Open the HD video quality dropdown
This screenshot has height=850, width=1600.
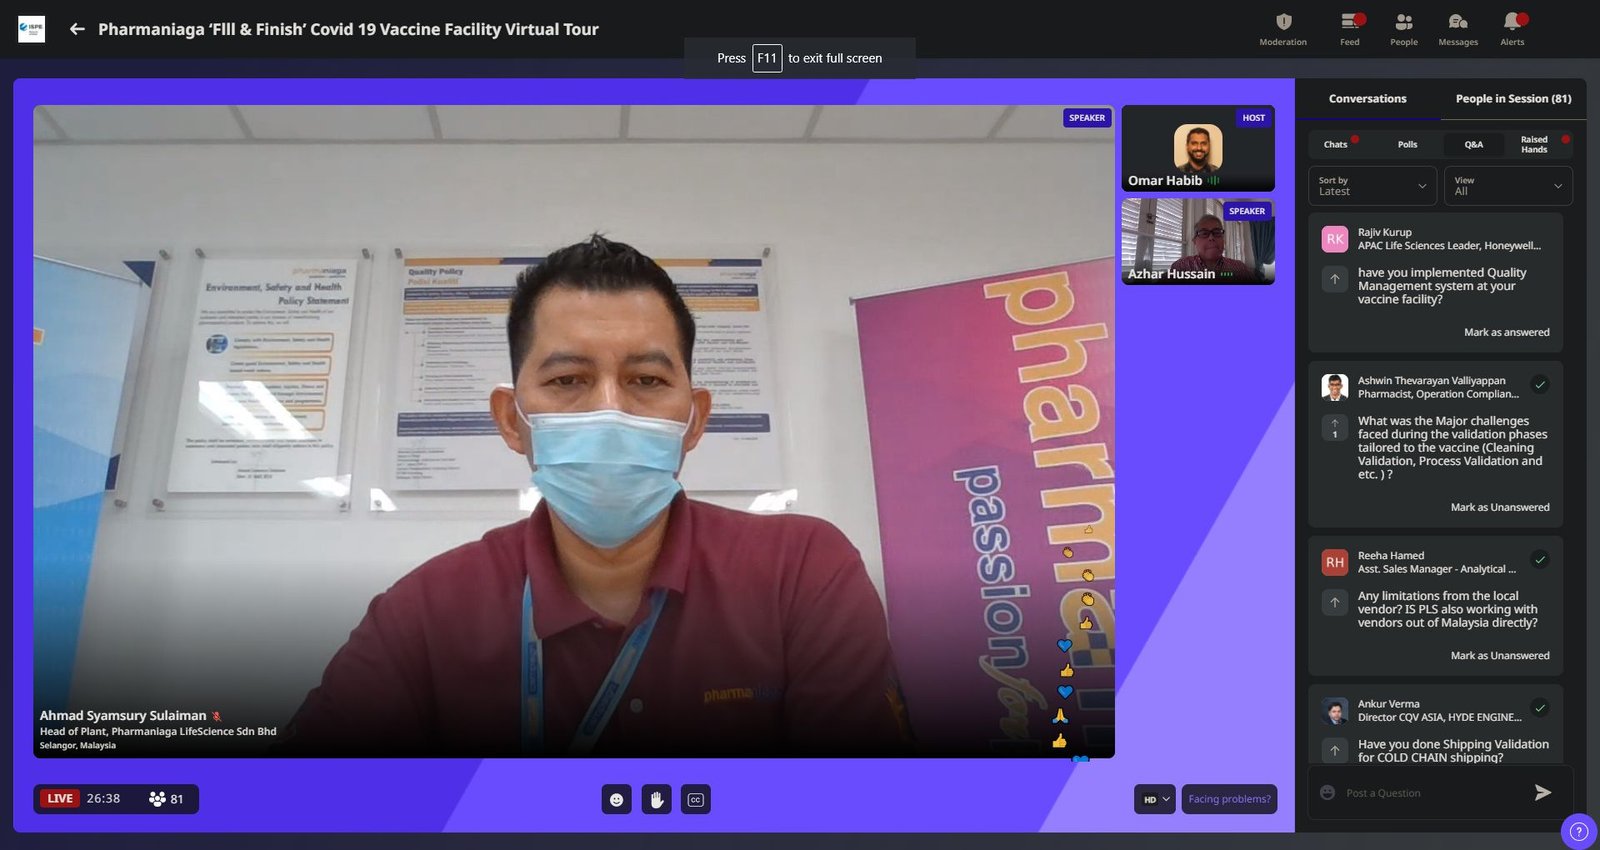pyautogui.click(x=1155, y=799)
